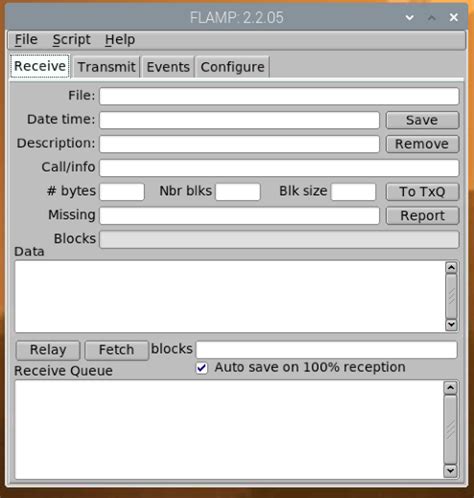Focus the Missing field
The width and height of the screenshot is (474, 498).
pyautogui.click(x=239, y=216)
